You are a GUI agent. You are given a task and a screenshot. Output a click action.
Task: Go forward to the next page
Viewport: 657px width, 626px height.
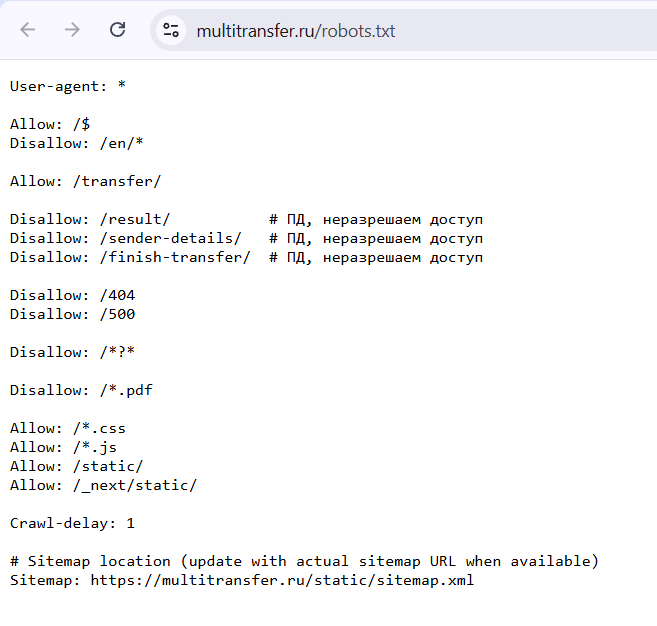72,30
